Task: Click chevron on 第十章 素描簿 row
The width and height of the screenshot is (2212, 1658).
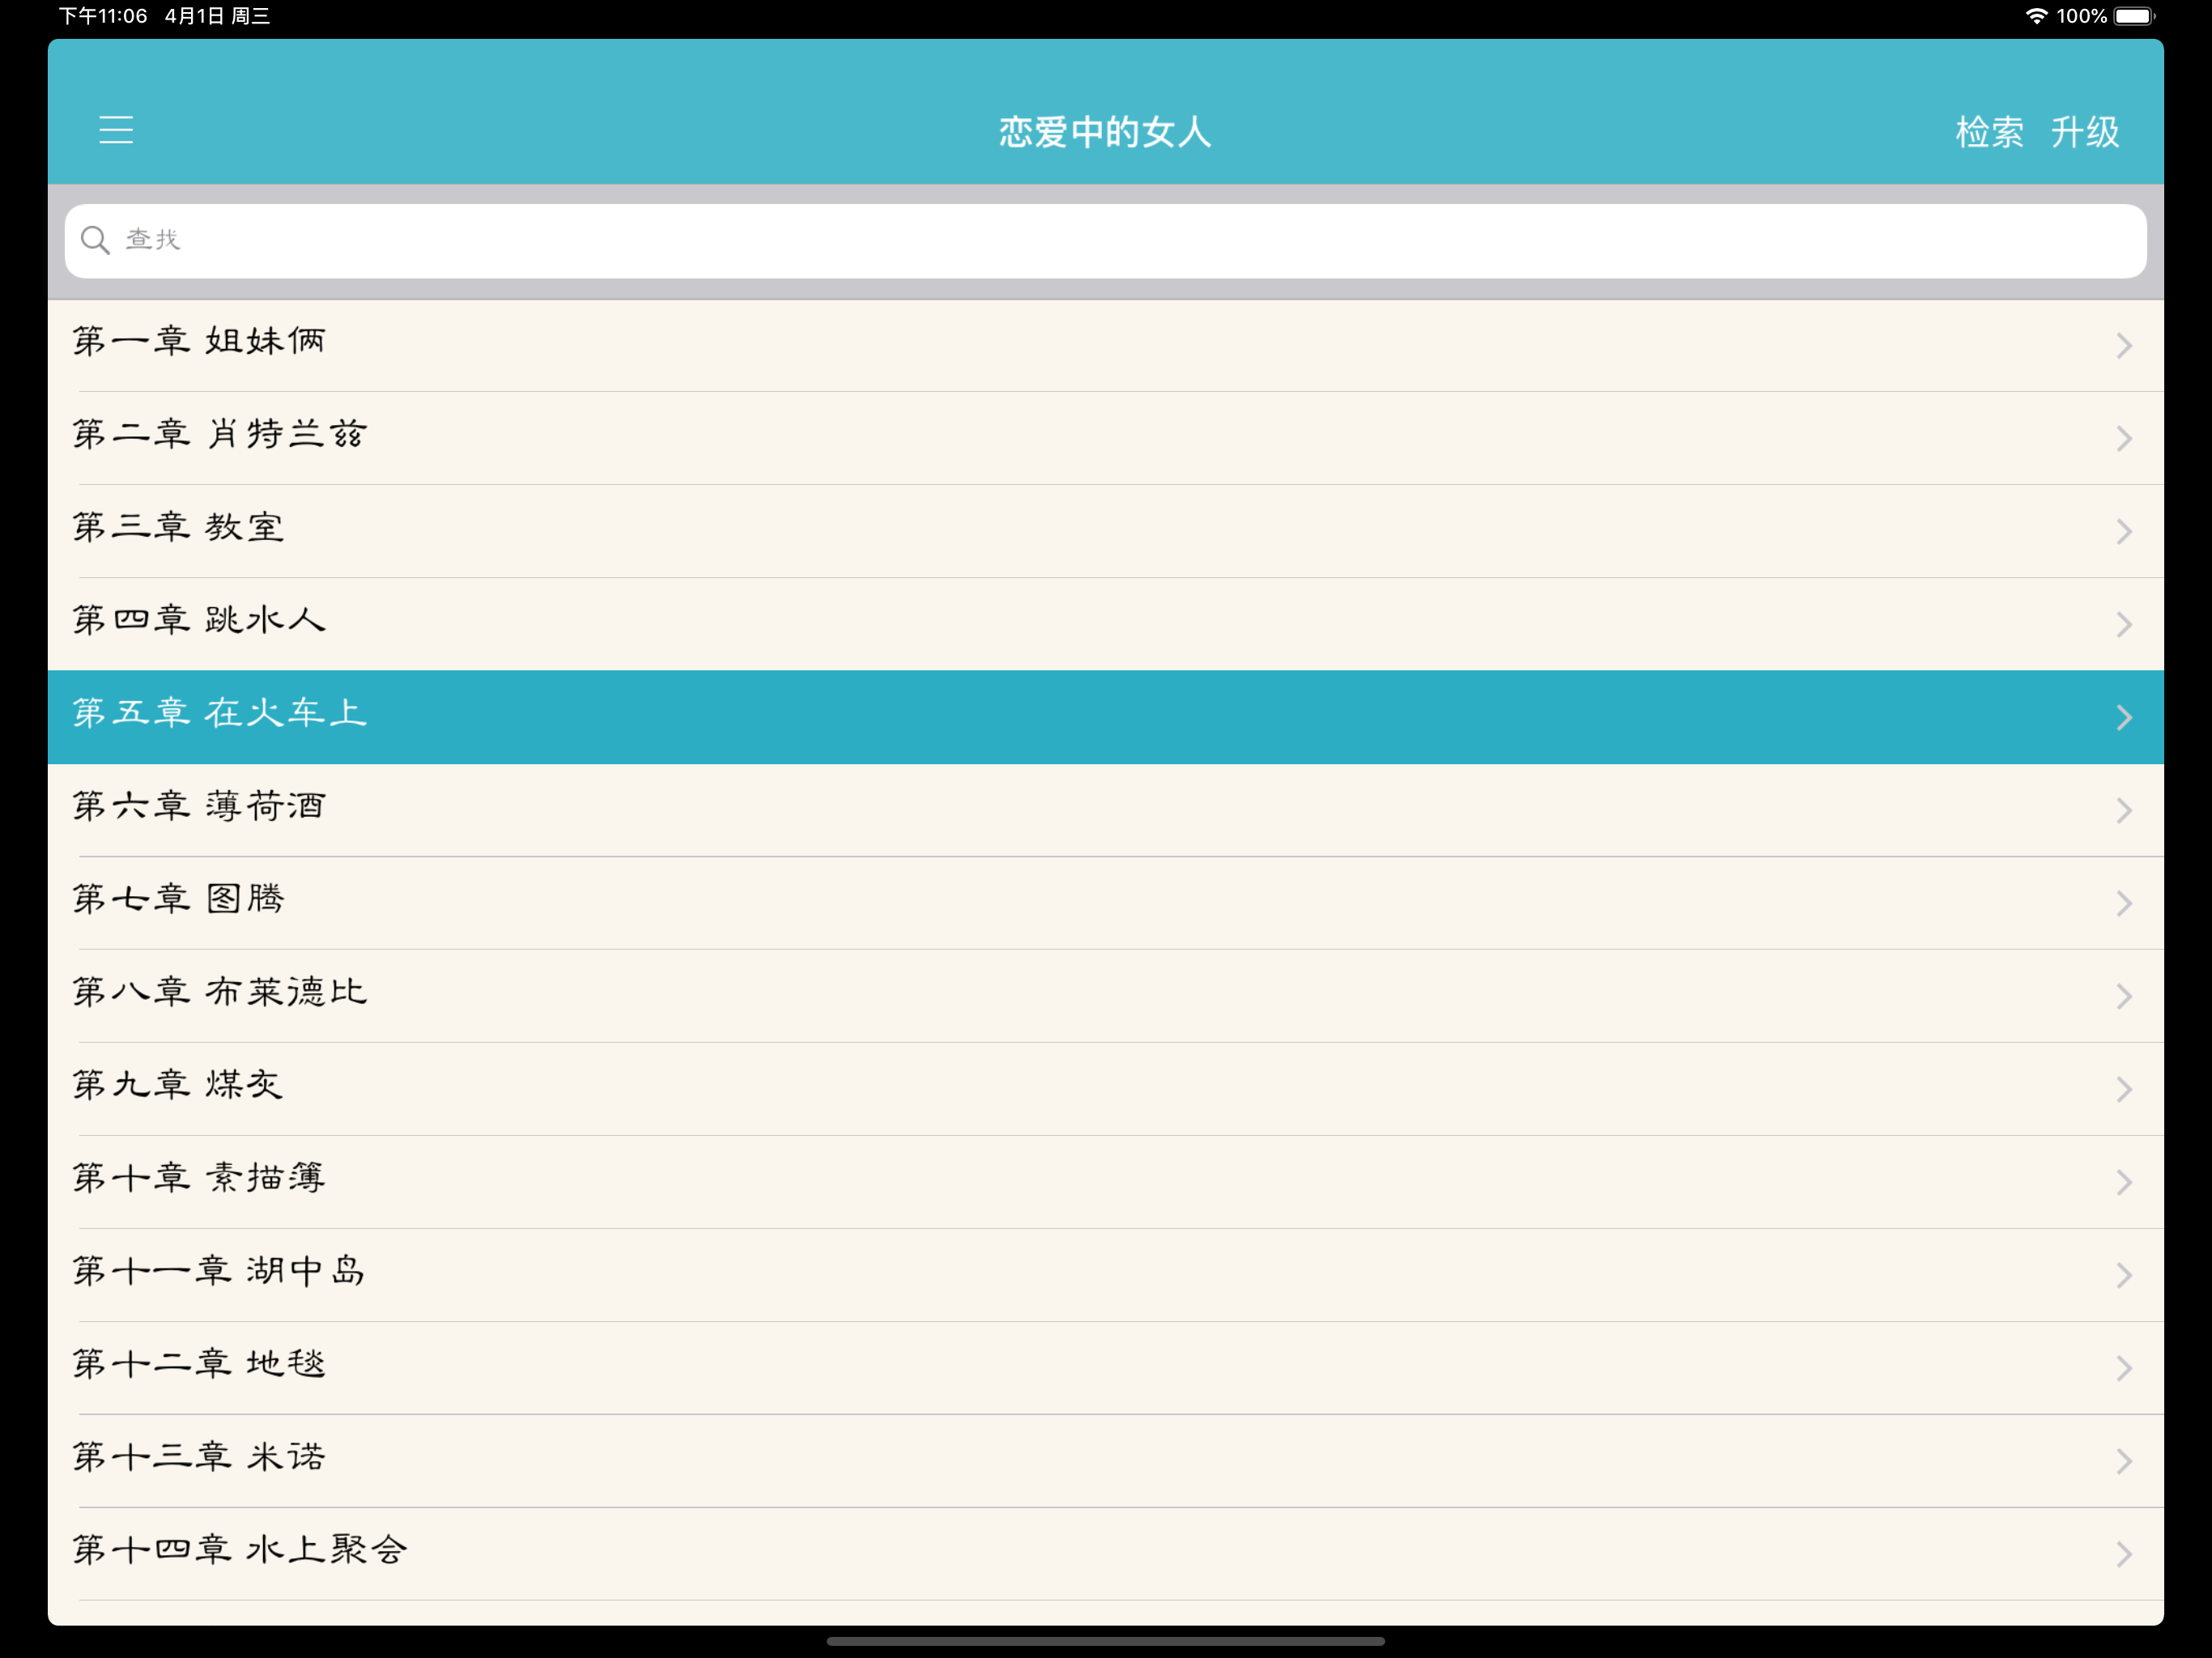Action: tap(2124, 1183)
